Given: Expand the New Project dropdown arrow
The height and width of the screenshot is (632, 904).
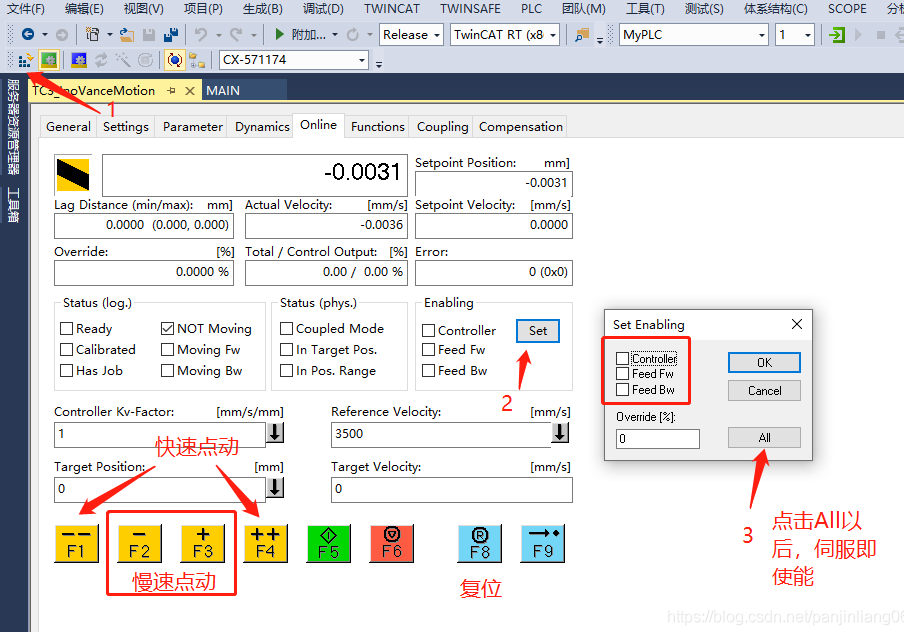Looking at the screenshot, I should (x=110, y=35).
